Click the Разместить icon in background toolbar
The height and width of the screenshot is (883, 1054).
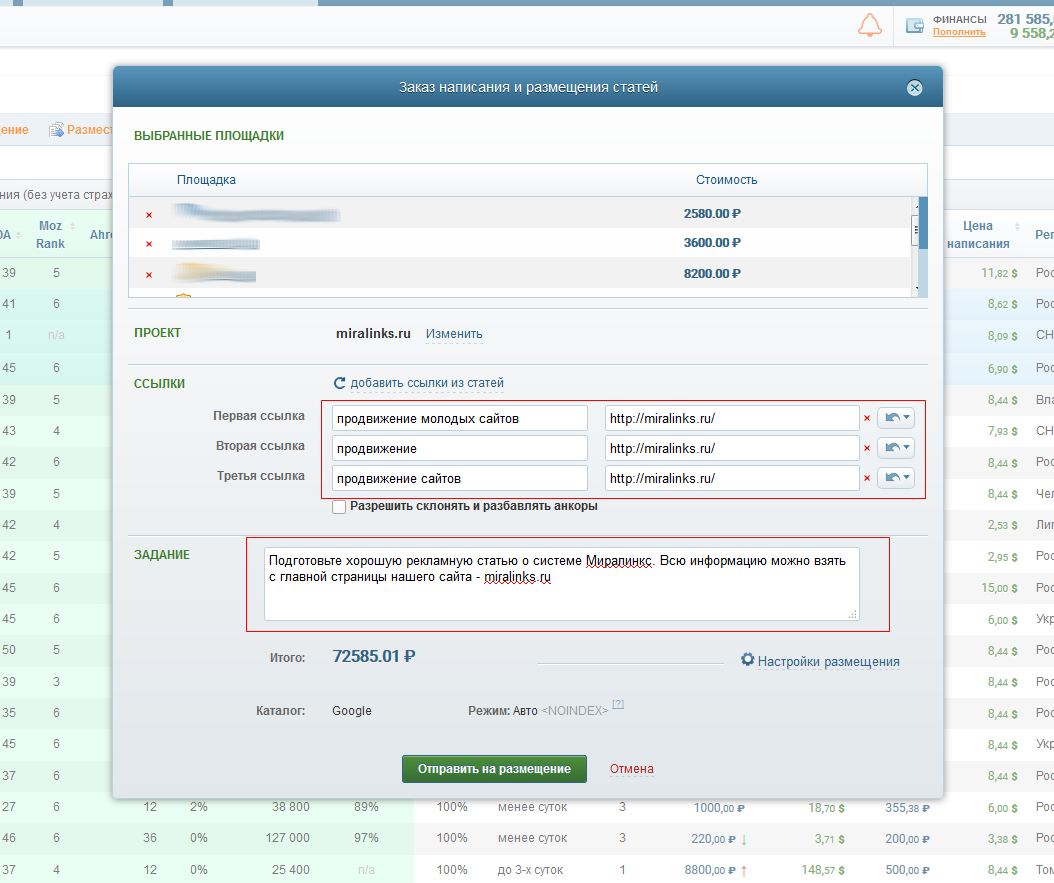coord(56,130)
